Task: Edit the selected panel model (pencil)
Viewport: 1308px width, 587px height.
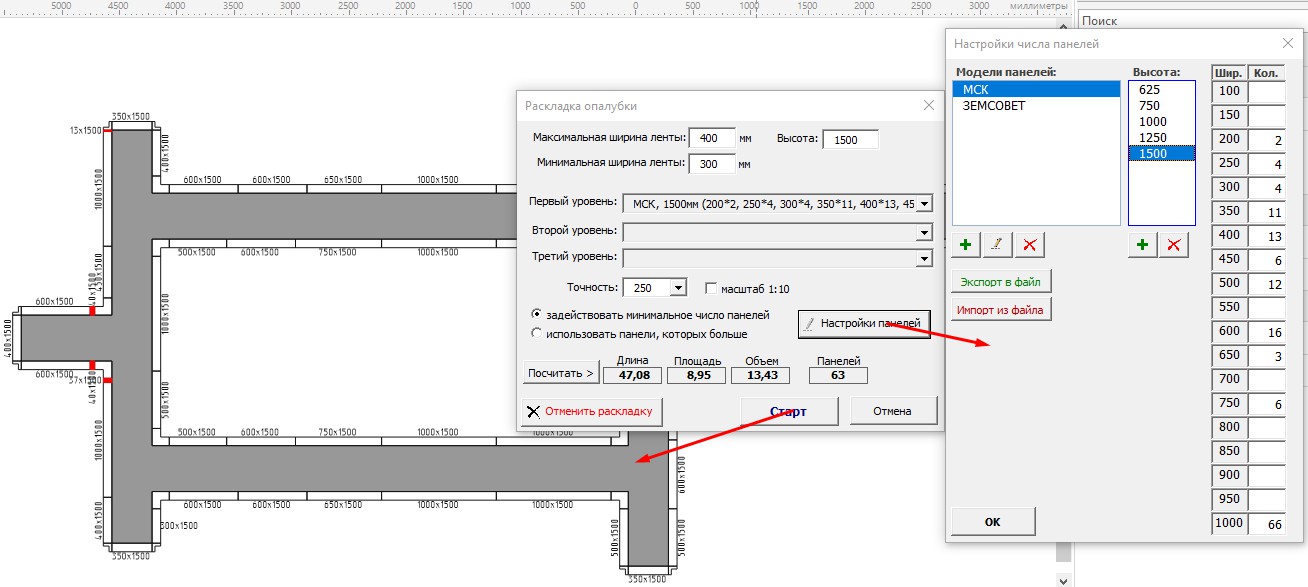Action: pos(997,244)
